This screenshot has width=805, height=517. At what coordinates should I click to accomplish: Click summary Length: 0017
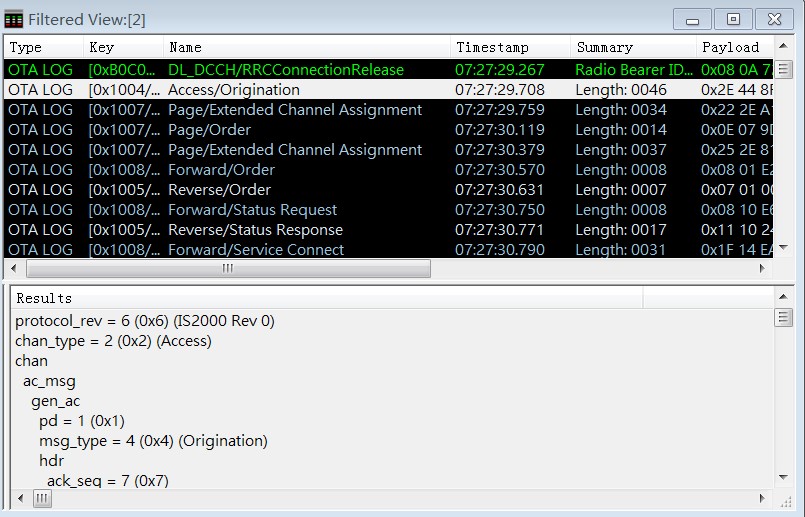[x=621, y=229]
